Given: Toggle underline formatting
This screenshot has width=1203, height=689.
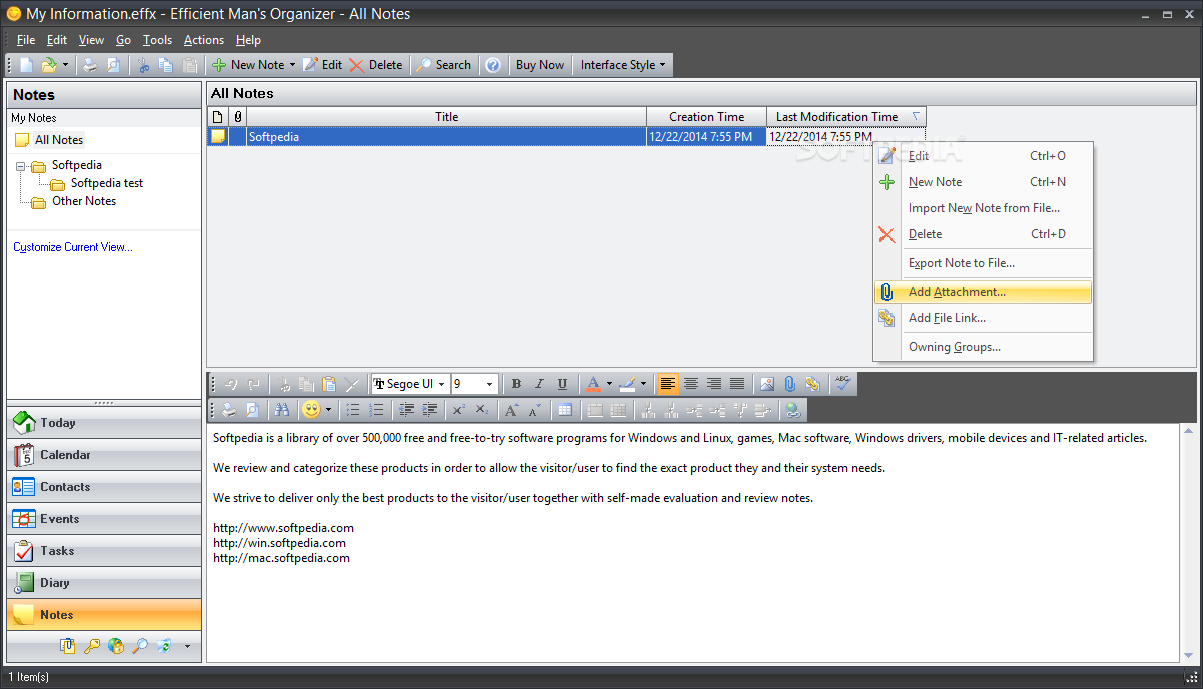Looking at the screenshot, I should click(562, 384).
